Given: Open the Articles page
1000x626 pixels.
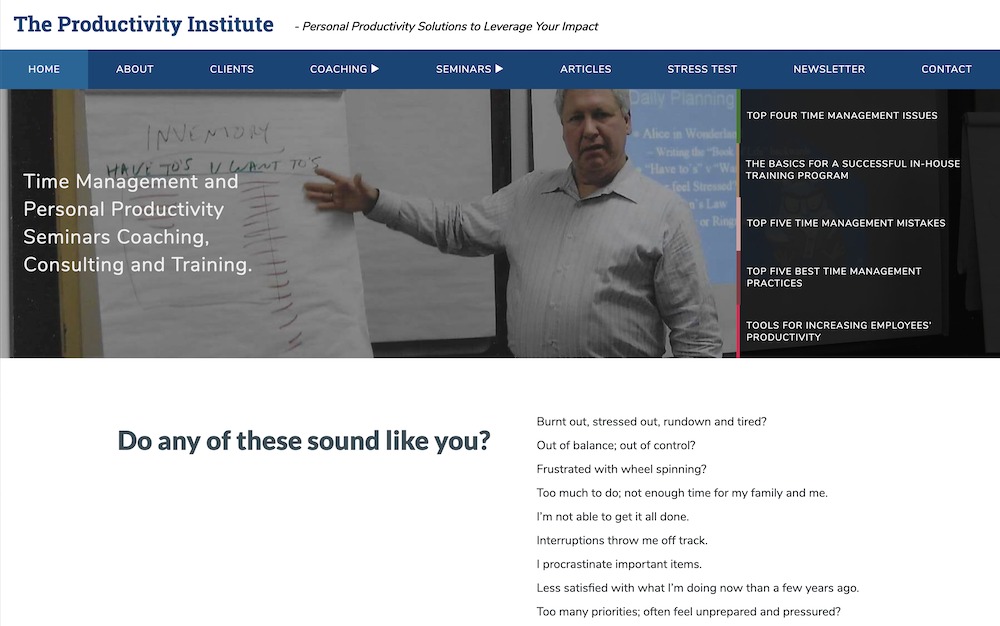Looking at the screenshot, I should pyautogui.click(x=585, y=69).
